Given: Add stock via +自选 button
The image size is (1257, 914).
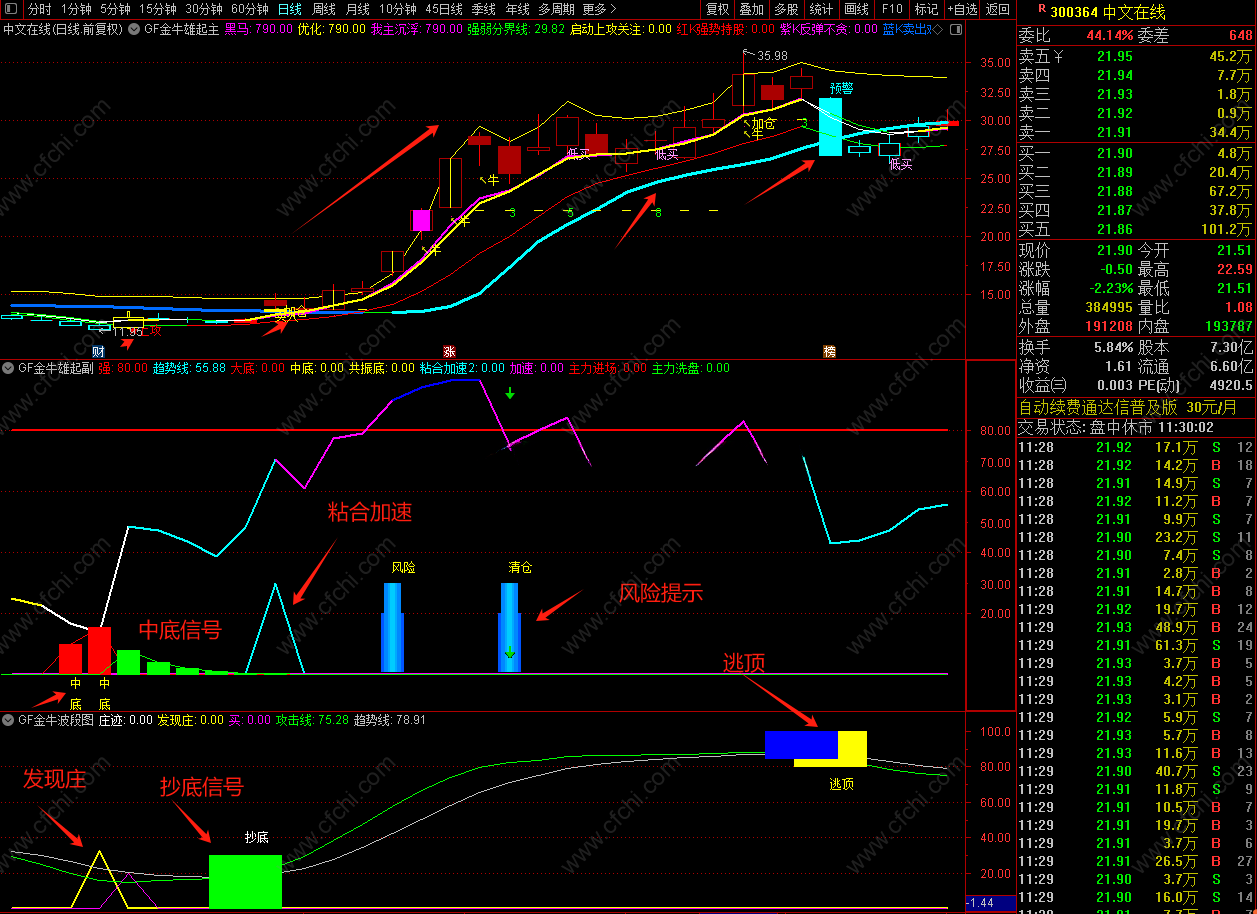Looking at the screenshot, I should pyautogui.click(x=962, y=9).
